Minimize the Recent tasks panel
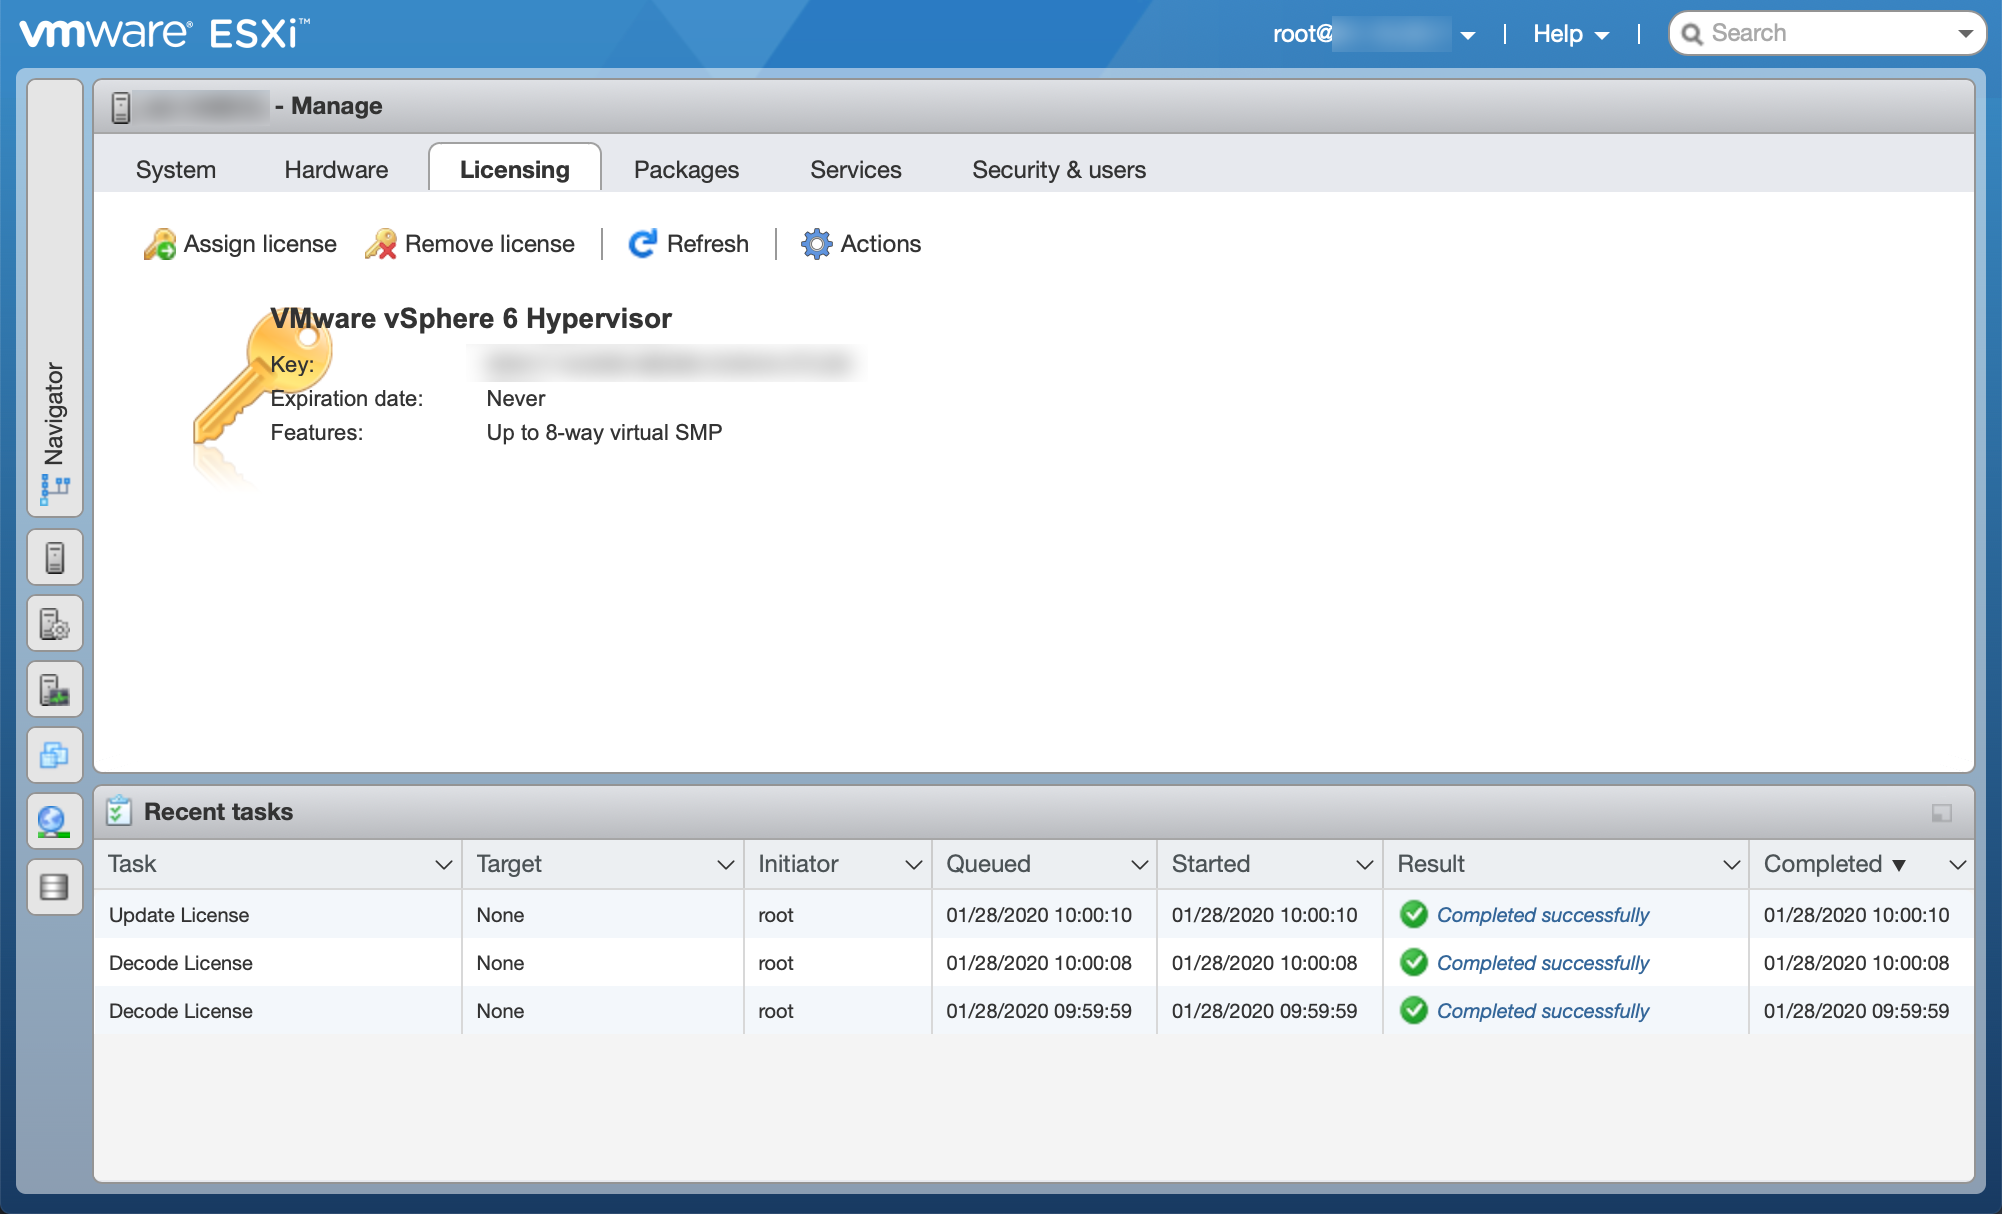Viewport: 2002px width, 1214px height. (1941, 813)
